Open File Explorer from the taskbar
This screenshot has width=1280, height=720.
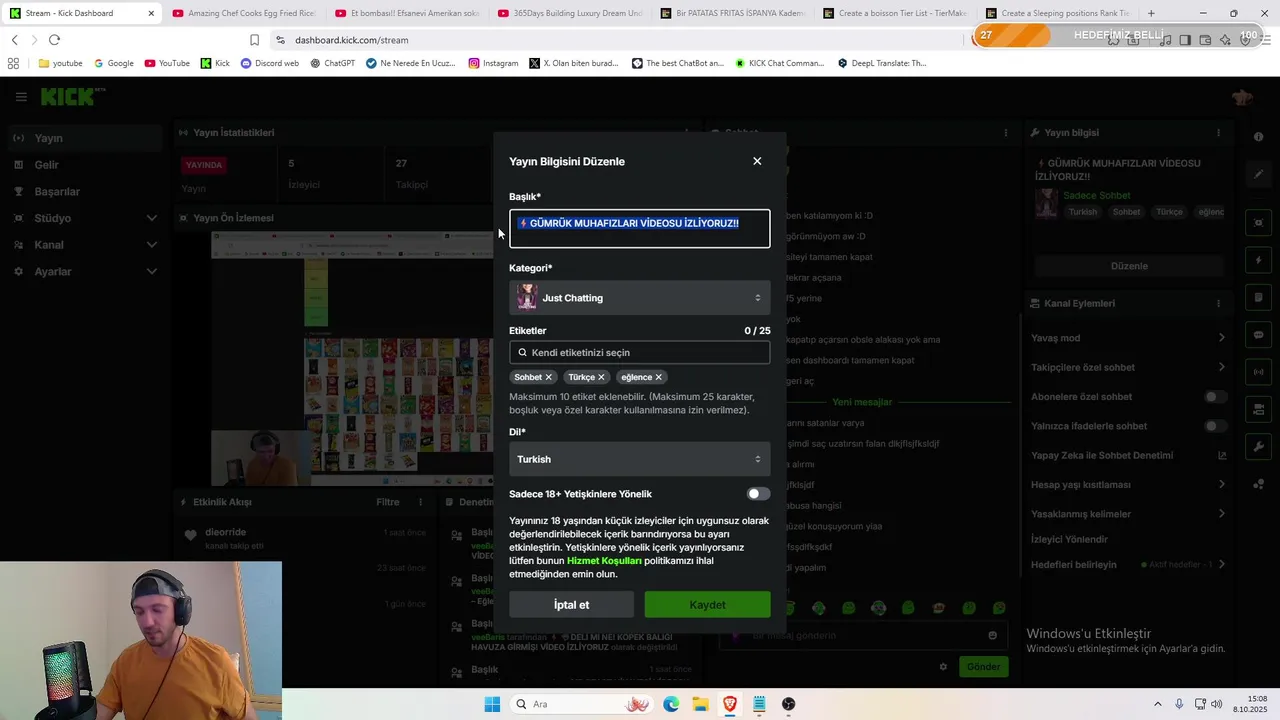700,704
